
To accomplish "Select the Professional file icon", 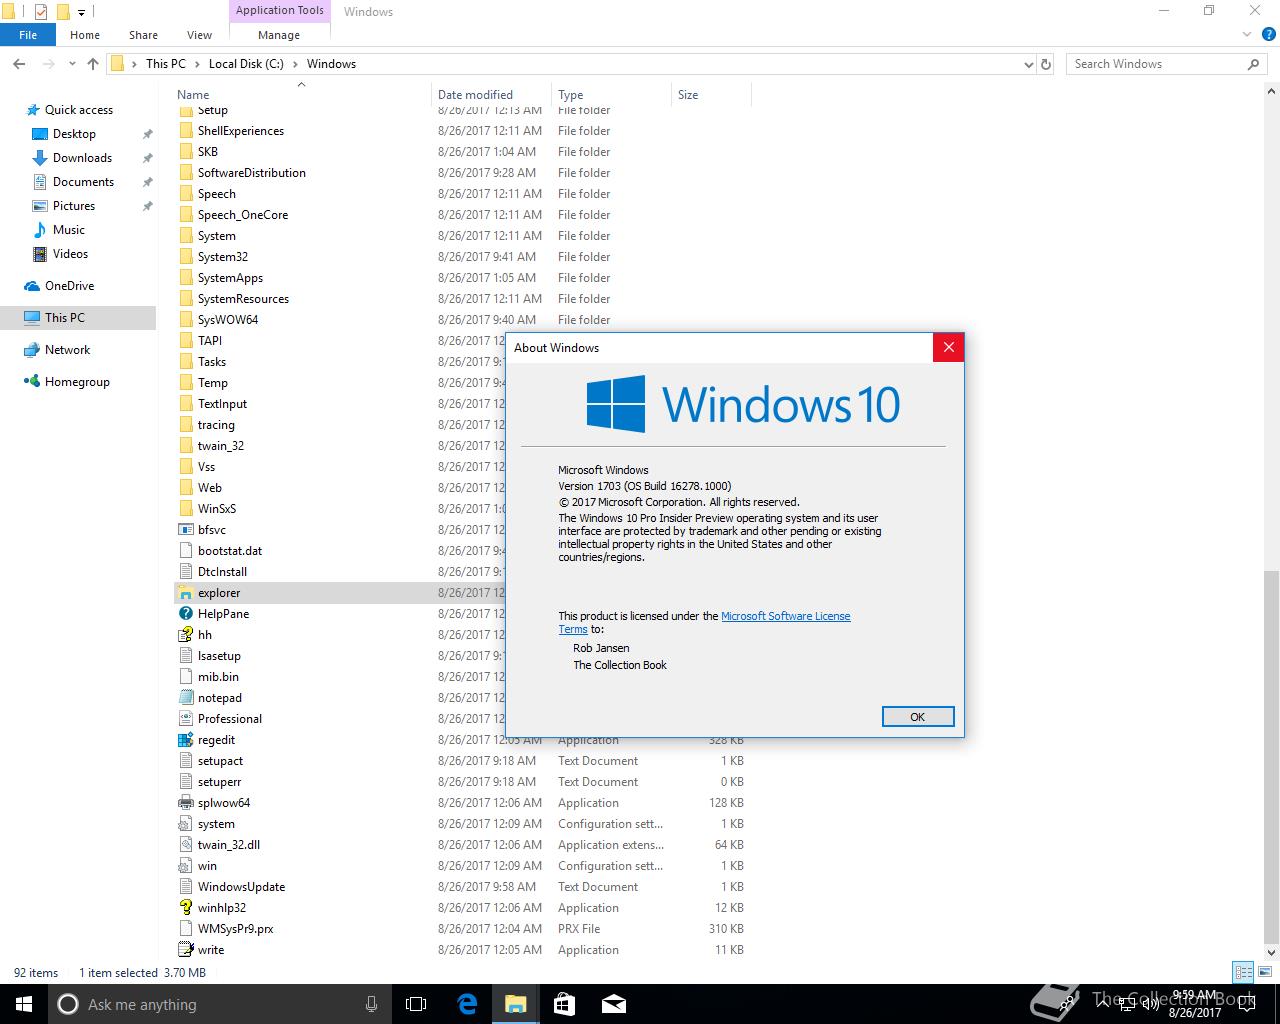I will [185, 719].
